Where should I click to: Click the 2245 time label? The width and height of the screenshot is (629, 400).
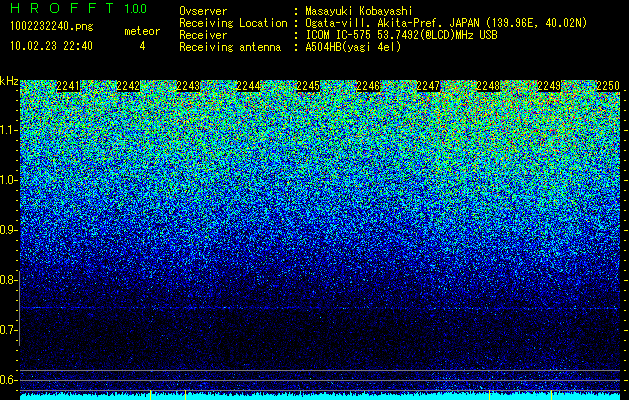point(308,86)
